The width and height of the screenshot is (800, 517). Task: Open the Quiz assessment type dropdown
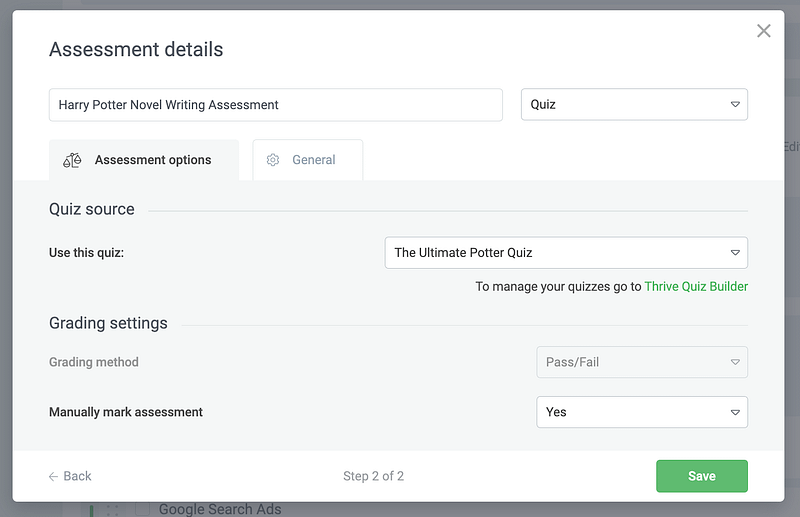(x=634, y=105)
